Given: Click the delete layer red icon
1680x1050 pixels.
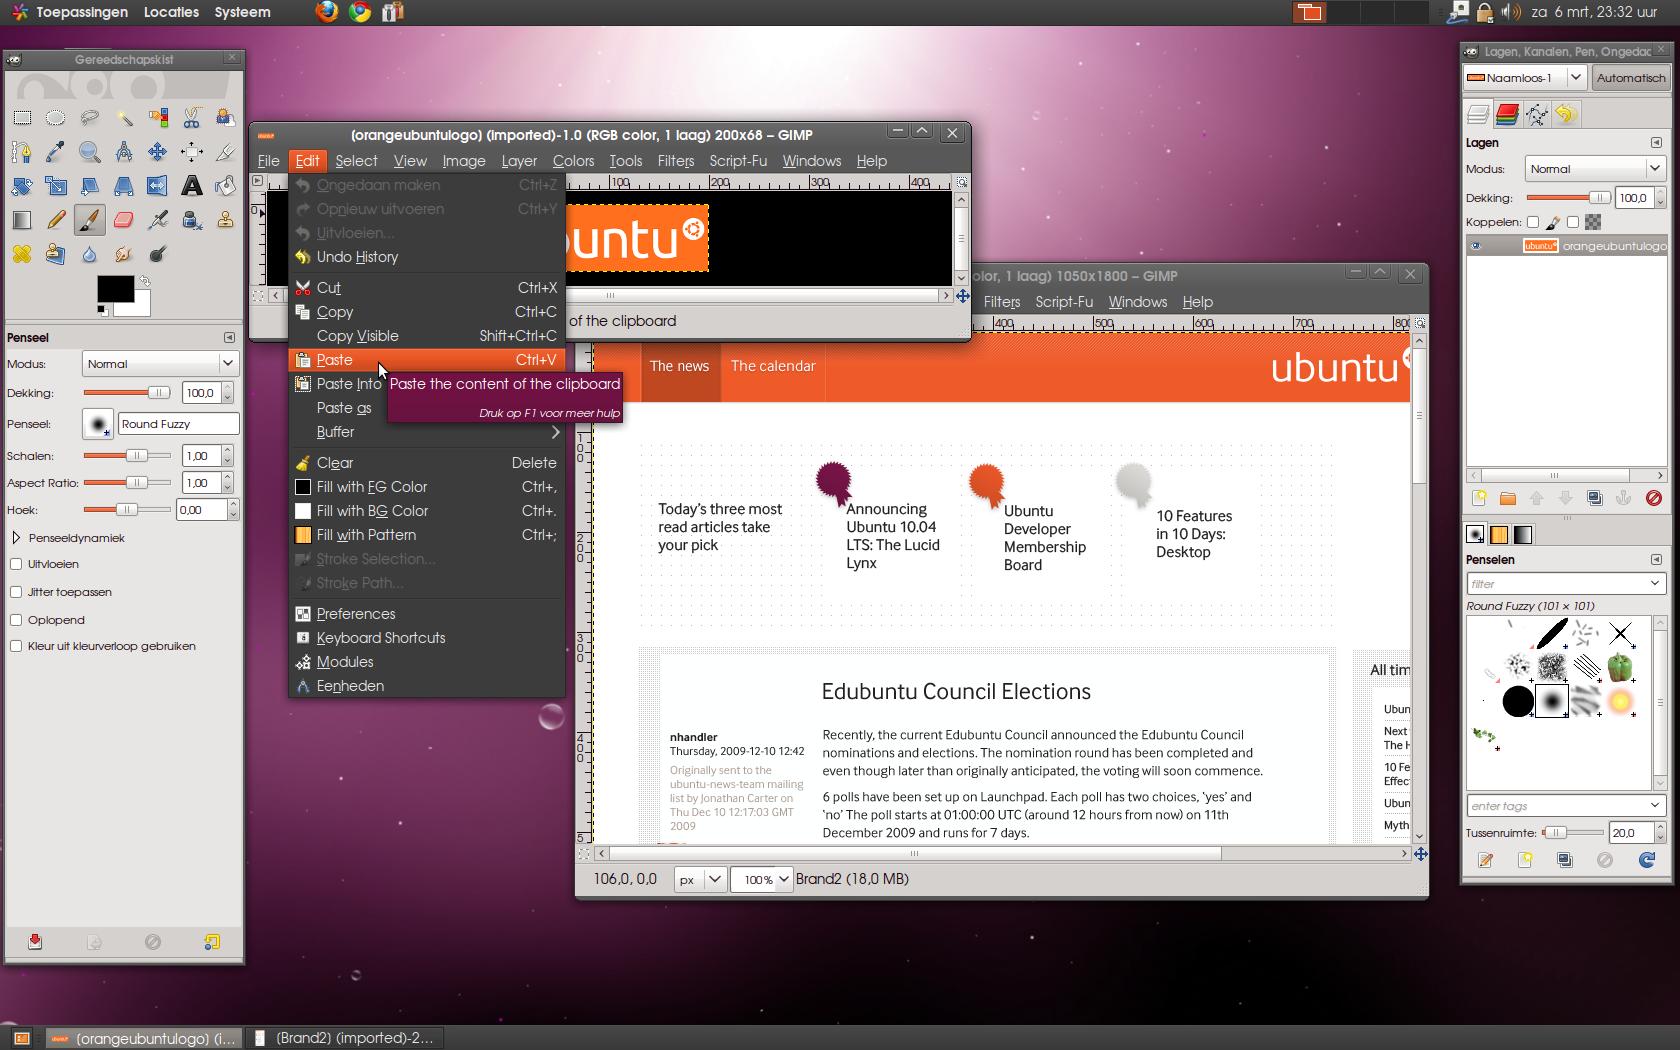Looking at the screenshot, I should [x=1653, y=498].
